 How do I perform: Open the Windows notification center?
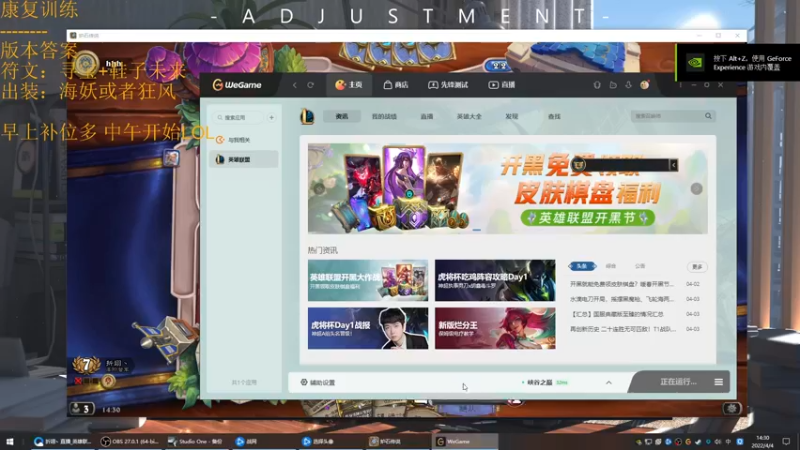coord(787,441)
